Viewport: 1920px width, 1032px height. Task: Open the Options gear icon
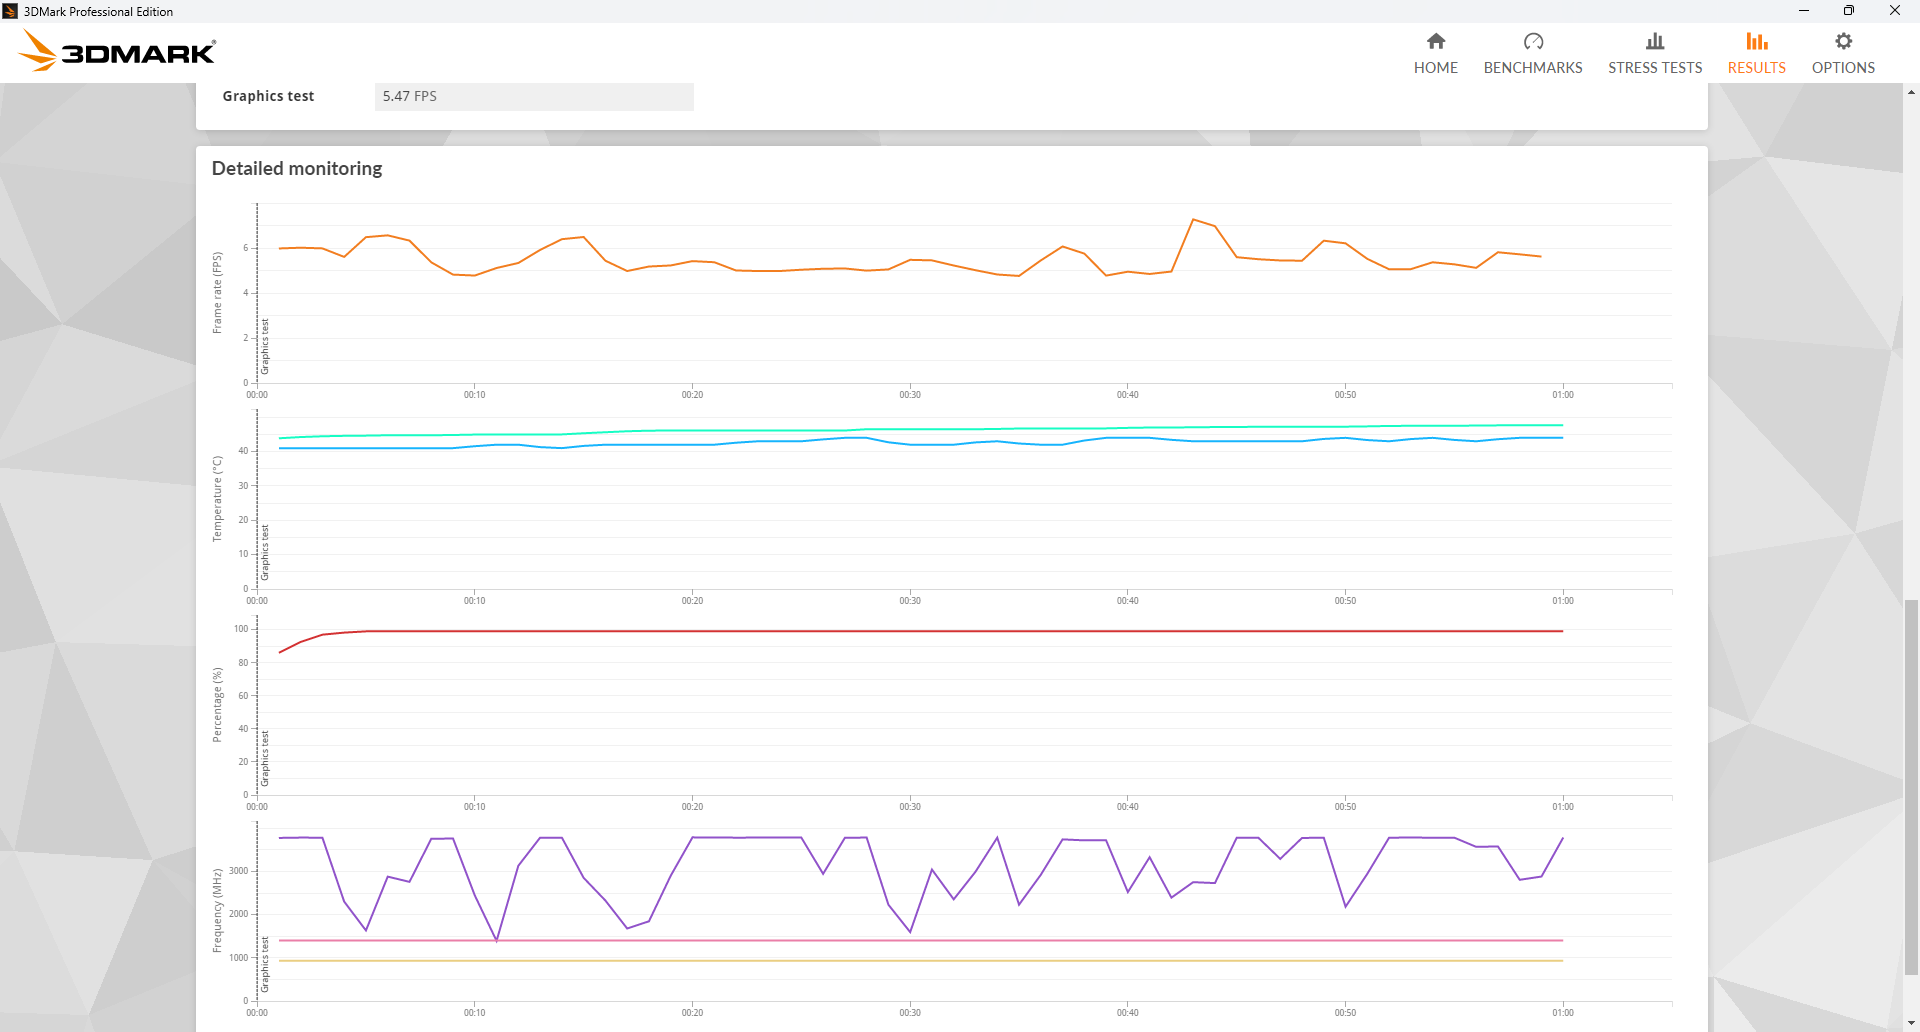click(x=1843, y=41)
